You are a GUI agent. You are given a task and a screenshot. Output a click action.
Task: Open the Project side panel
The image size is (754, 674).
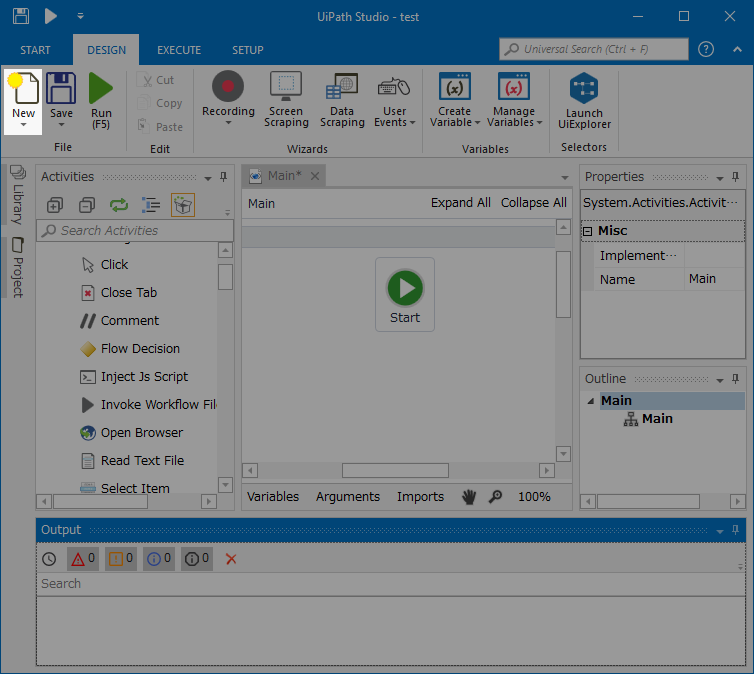pos(18,267)
